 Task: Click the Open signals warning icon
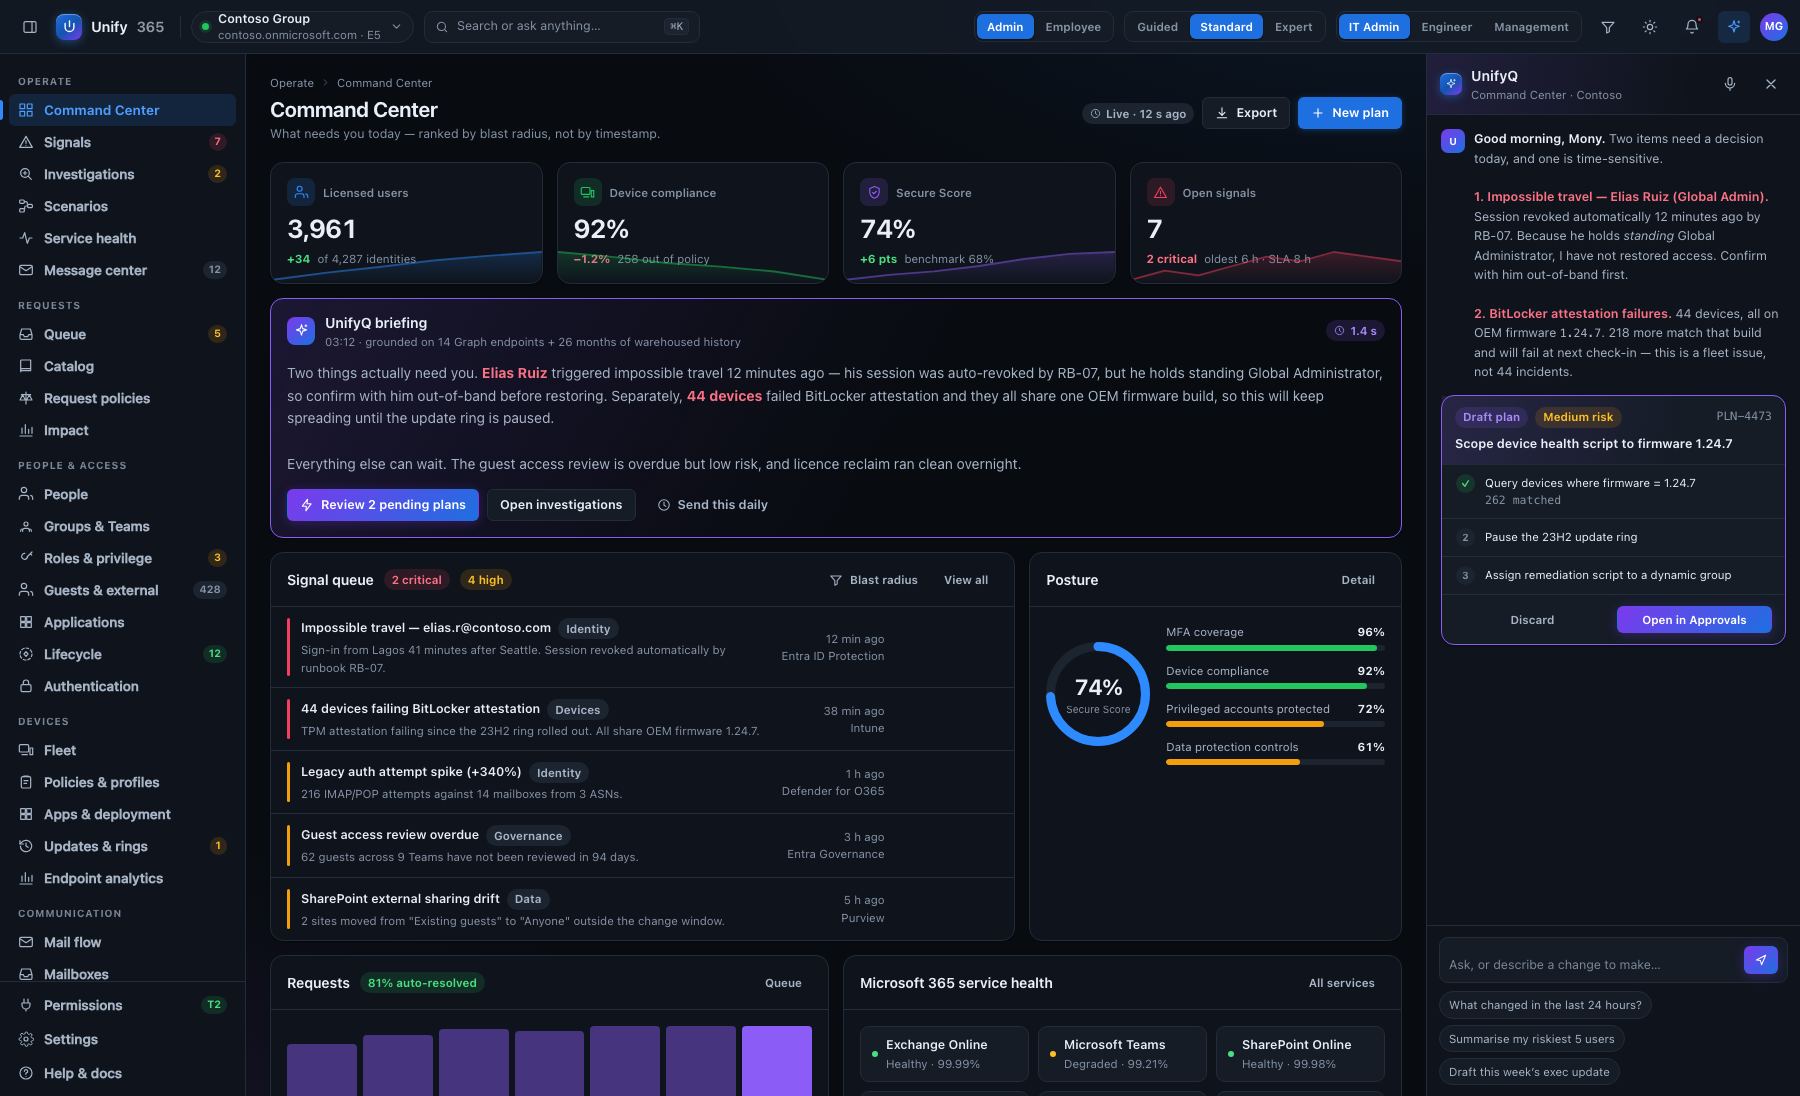(x=1161, y=192)
